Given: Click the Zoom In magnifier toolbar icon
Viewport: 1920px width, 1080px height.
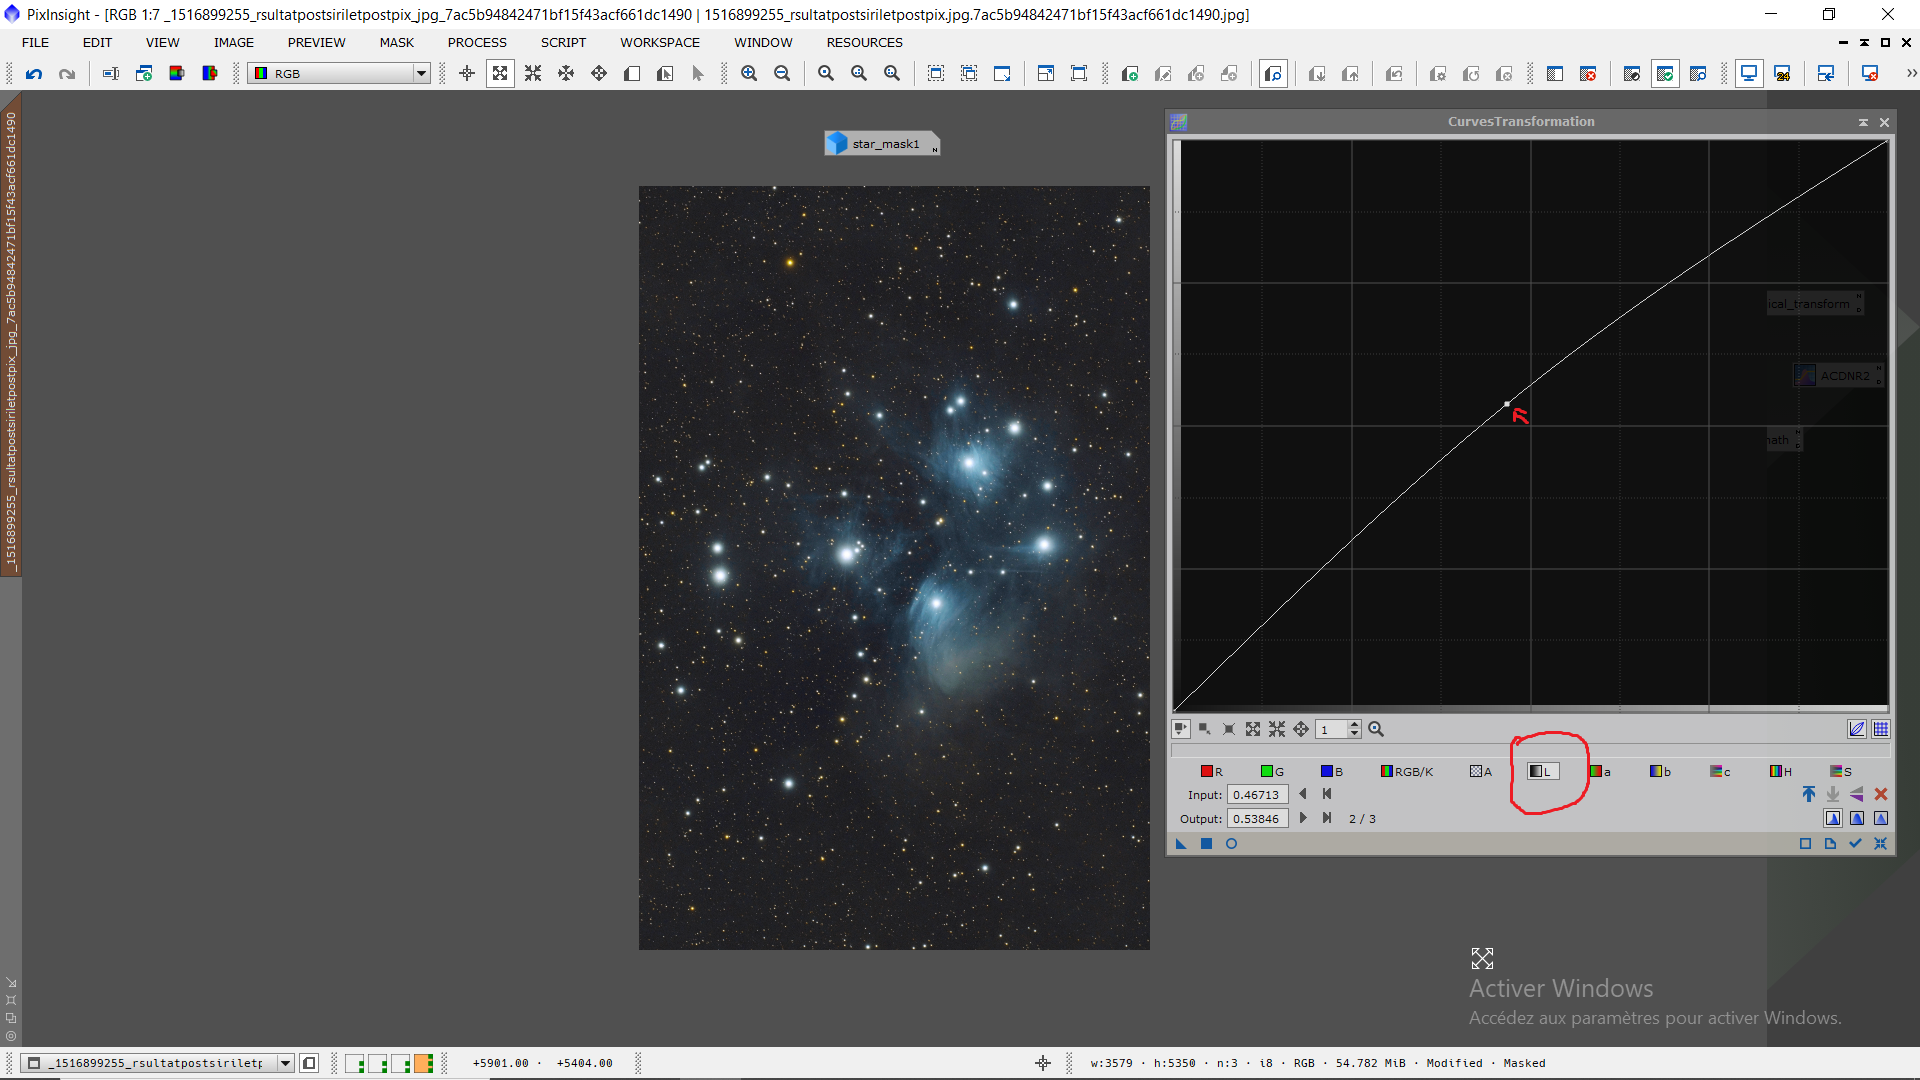Looking at the screenshot, I should [x=749, y=73].
